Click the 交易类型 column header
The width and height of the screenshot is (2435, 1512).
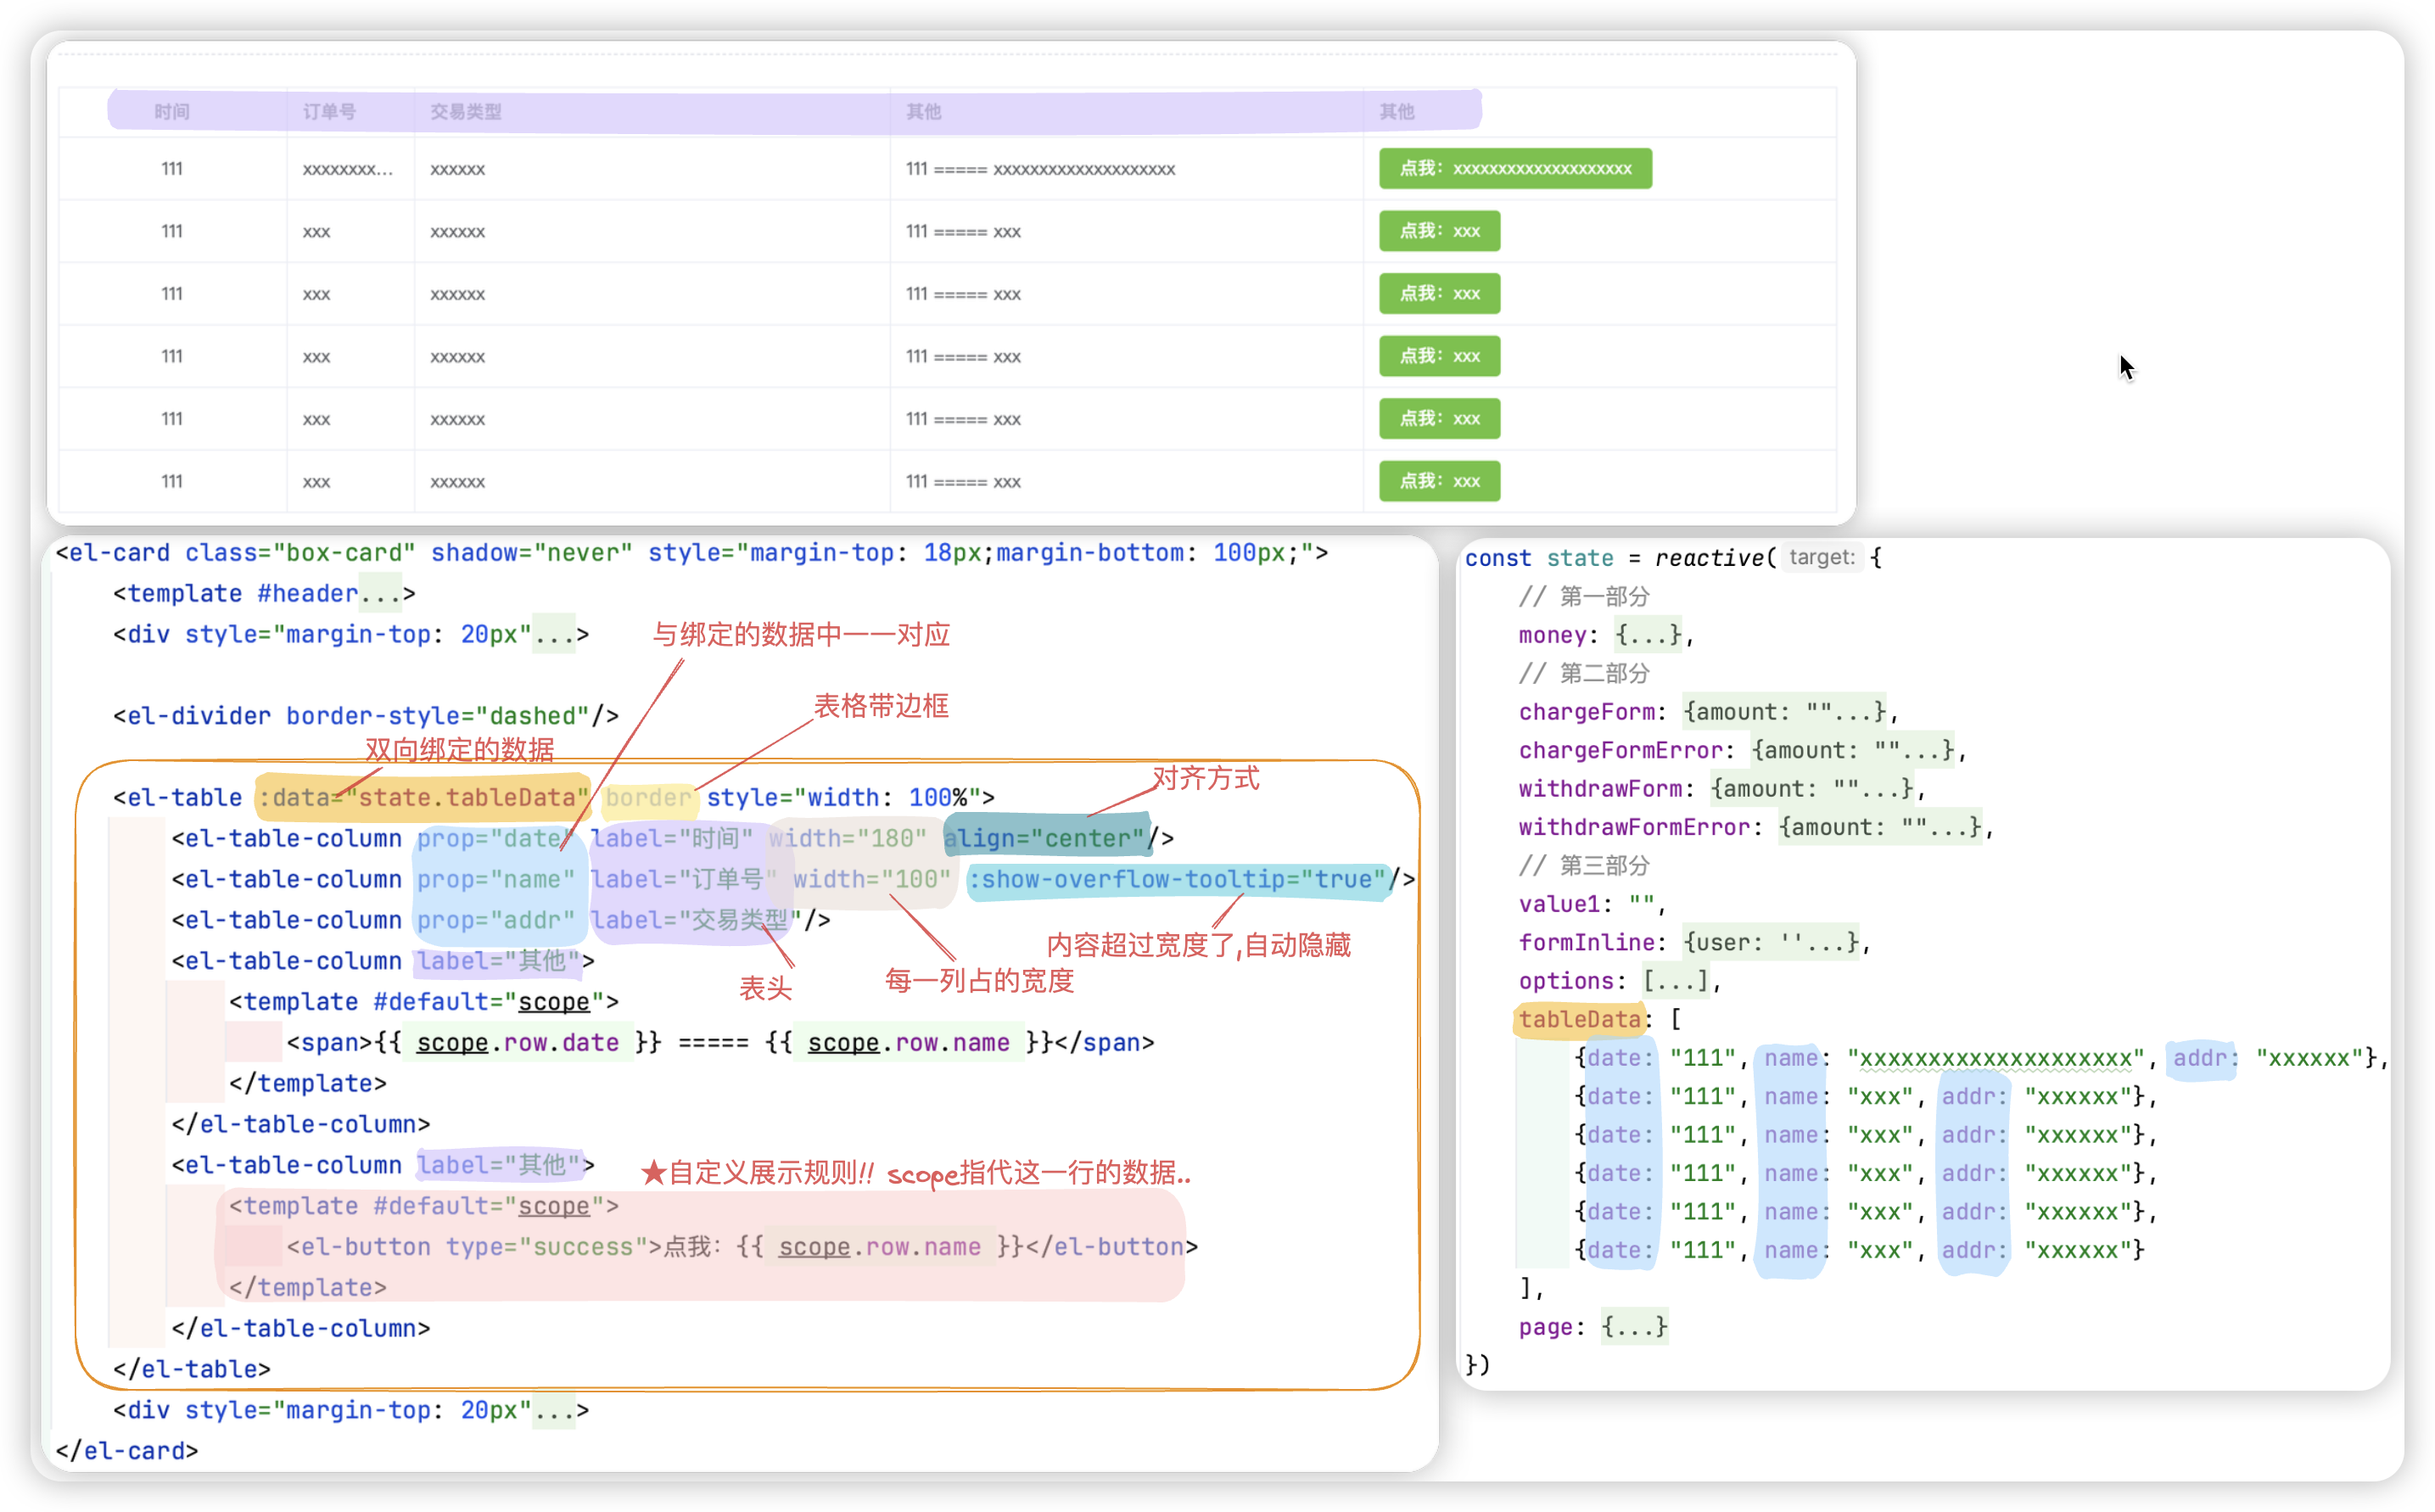pyautogui.click(x=465, y=111)
